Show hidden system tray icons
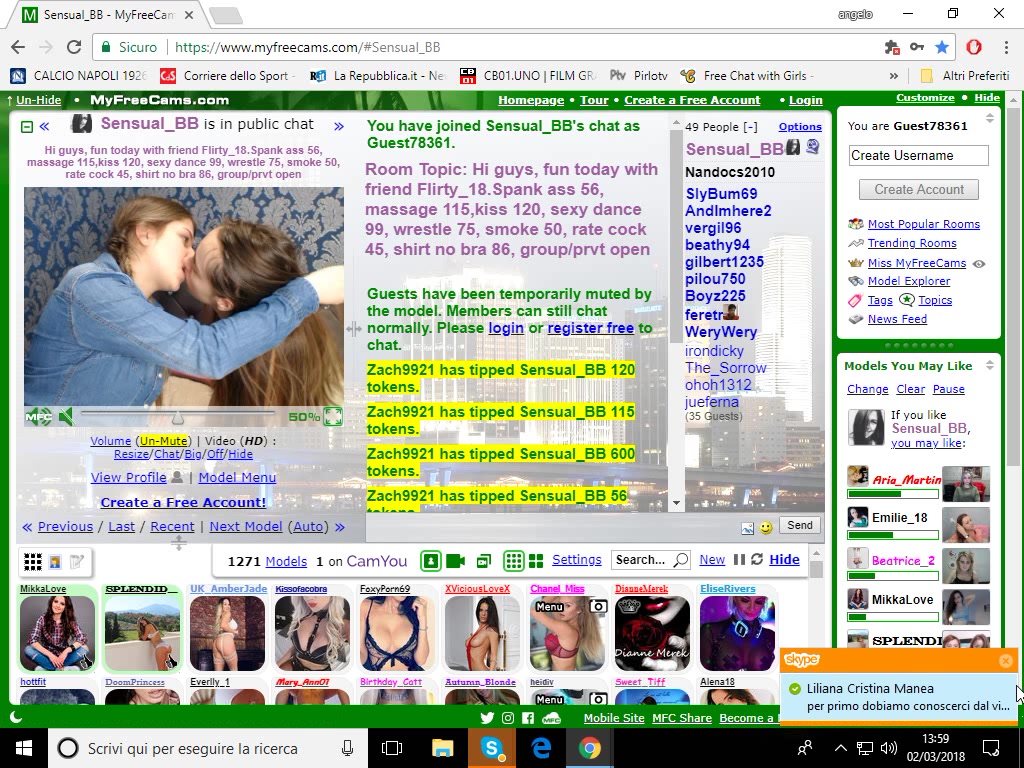Screen dimensions: 1024x768 pos(840,748)
